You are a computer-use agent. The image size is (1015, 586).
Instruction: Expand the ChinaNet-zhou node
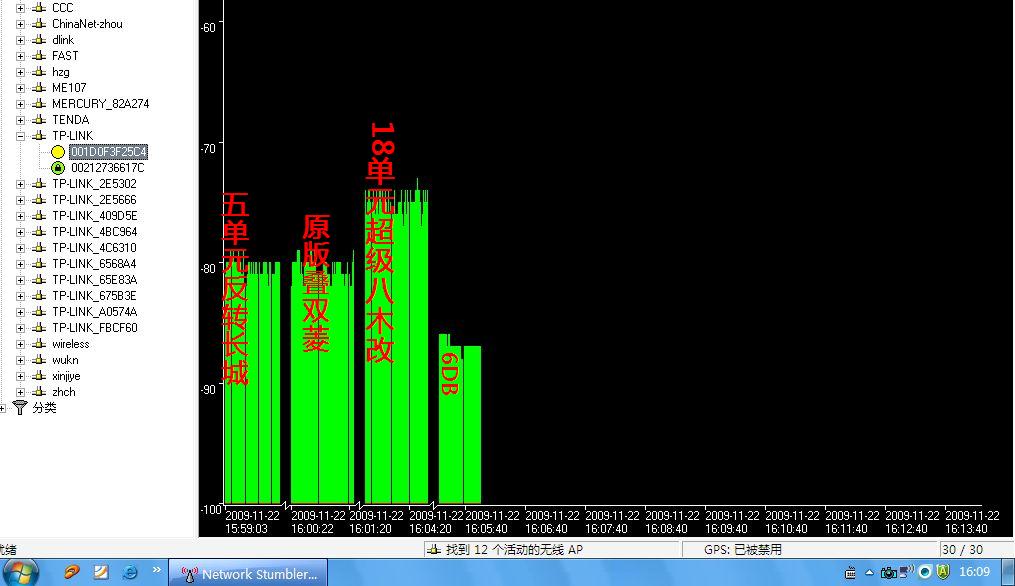pos(21,25)
